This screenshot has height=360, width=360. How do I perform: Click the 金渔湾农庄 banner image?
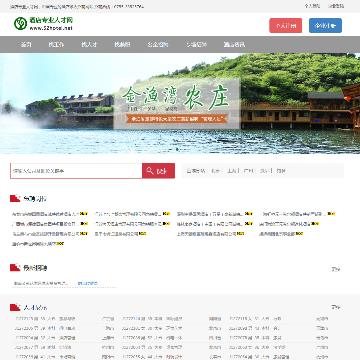pos(180,103)
